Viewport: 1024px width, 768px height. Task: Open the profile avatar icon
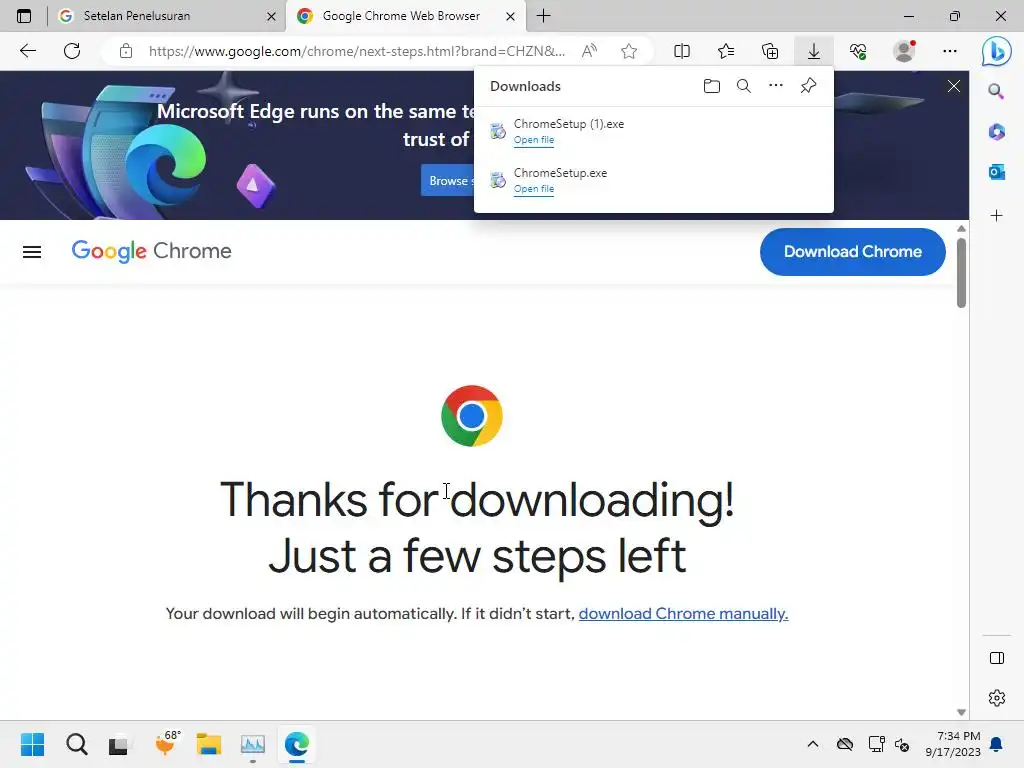904,51
